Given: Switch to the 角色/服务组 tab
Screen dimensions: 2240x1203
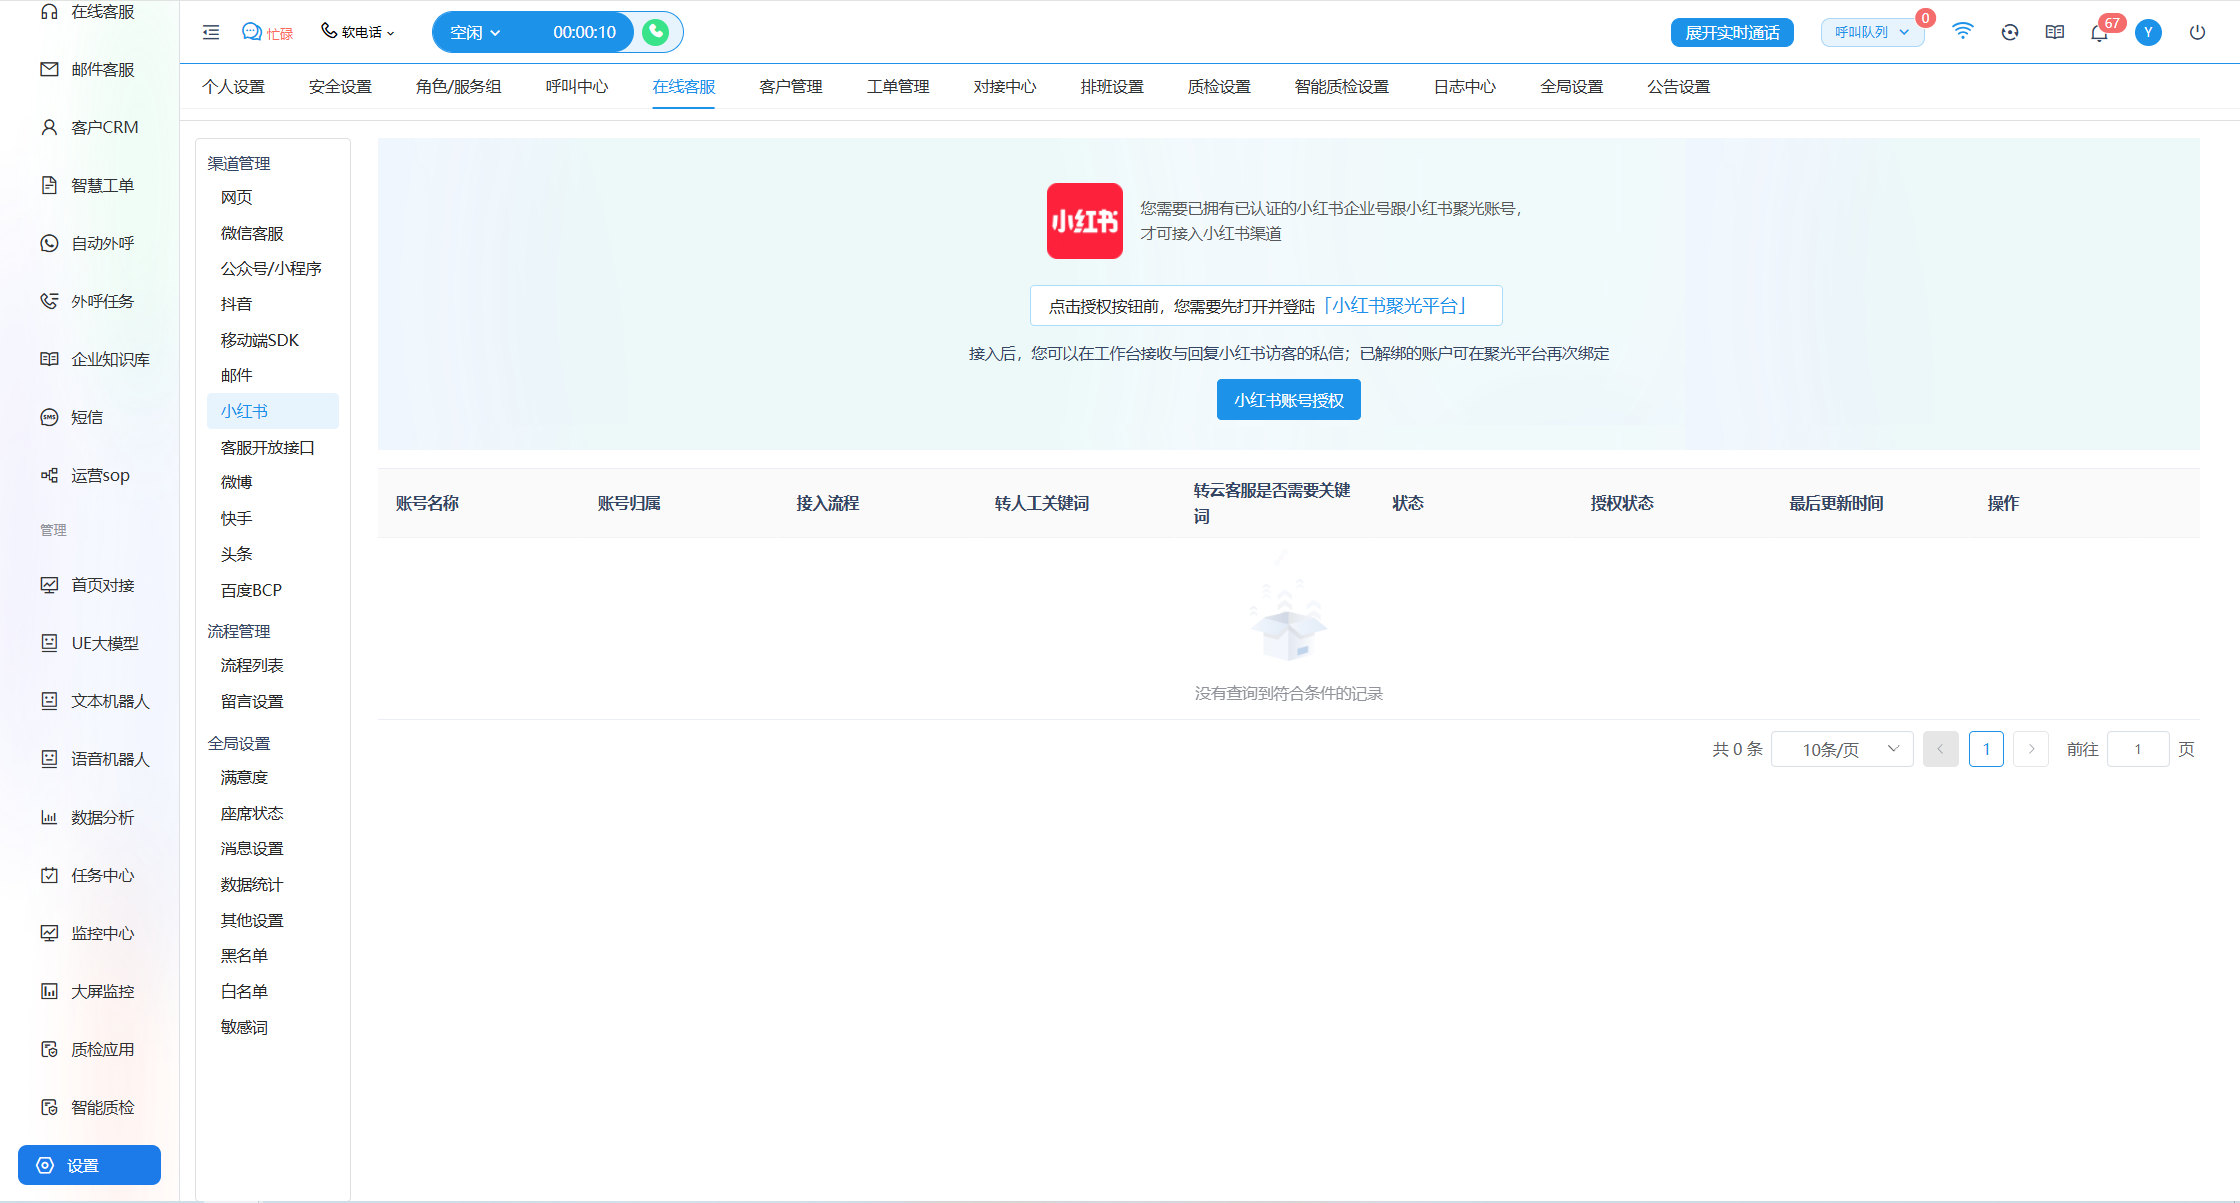Looking at the screenshot, I should (458, 87).
